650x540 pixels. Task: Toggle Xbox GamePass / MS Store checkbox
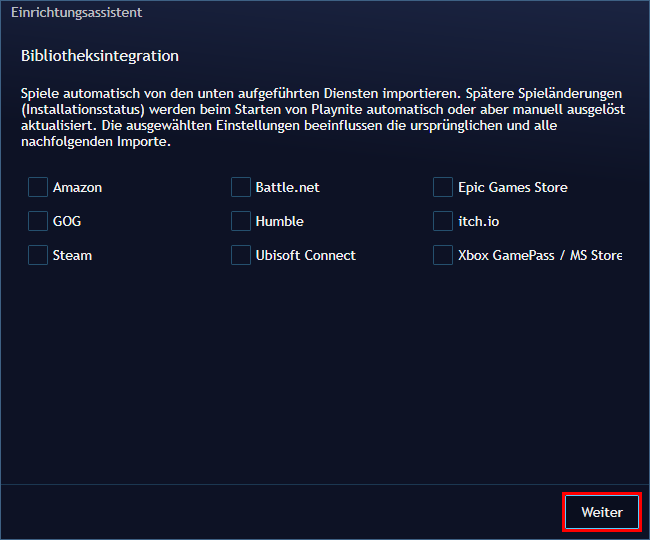[443, 255]
